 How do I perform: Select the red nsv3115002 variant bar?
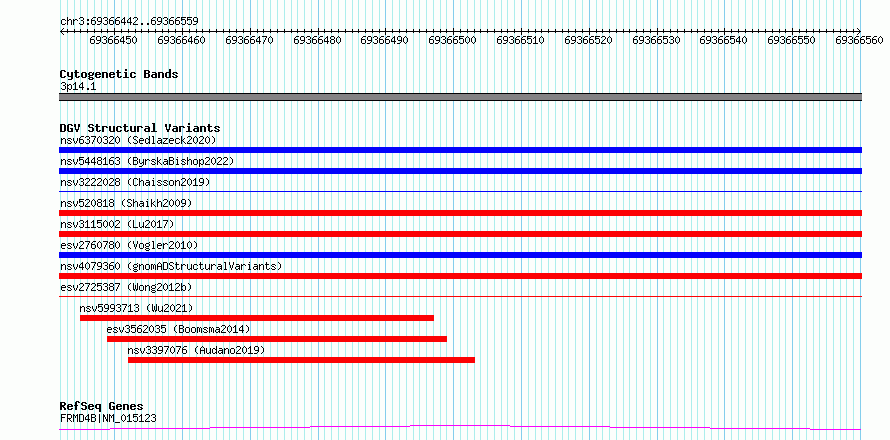click(x=460, y=234)
